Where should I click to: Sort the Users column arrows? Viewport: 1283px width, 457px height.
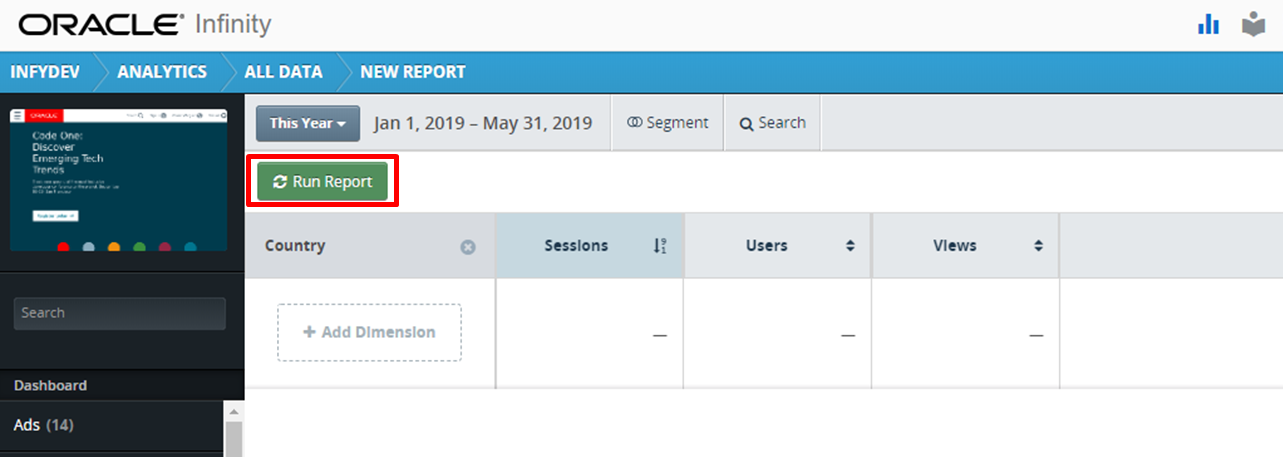pos(850,246)
